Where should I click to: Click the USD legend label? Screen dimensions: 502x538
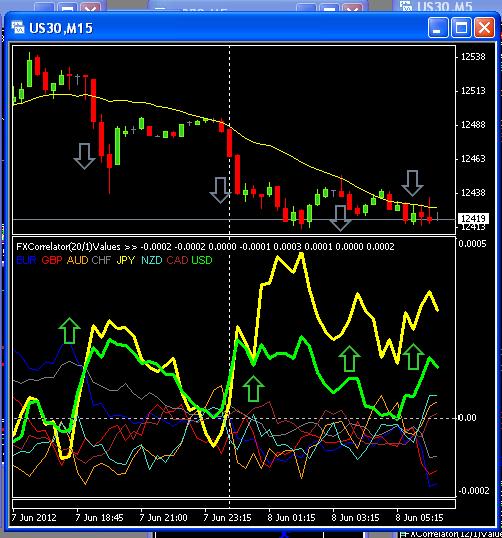[202, 260]
